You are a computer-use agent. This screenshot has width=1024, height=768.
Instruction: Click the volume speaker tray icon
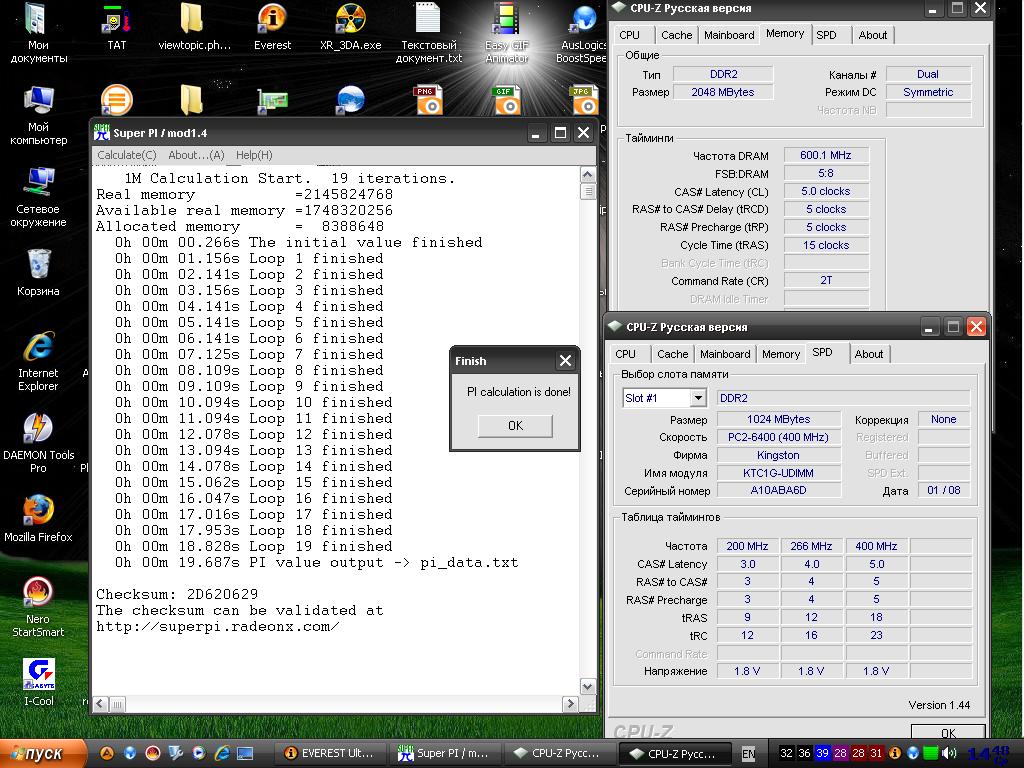[950, 753]
